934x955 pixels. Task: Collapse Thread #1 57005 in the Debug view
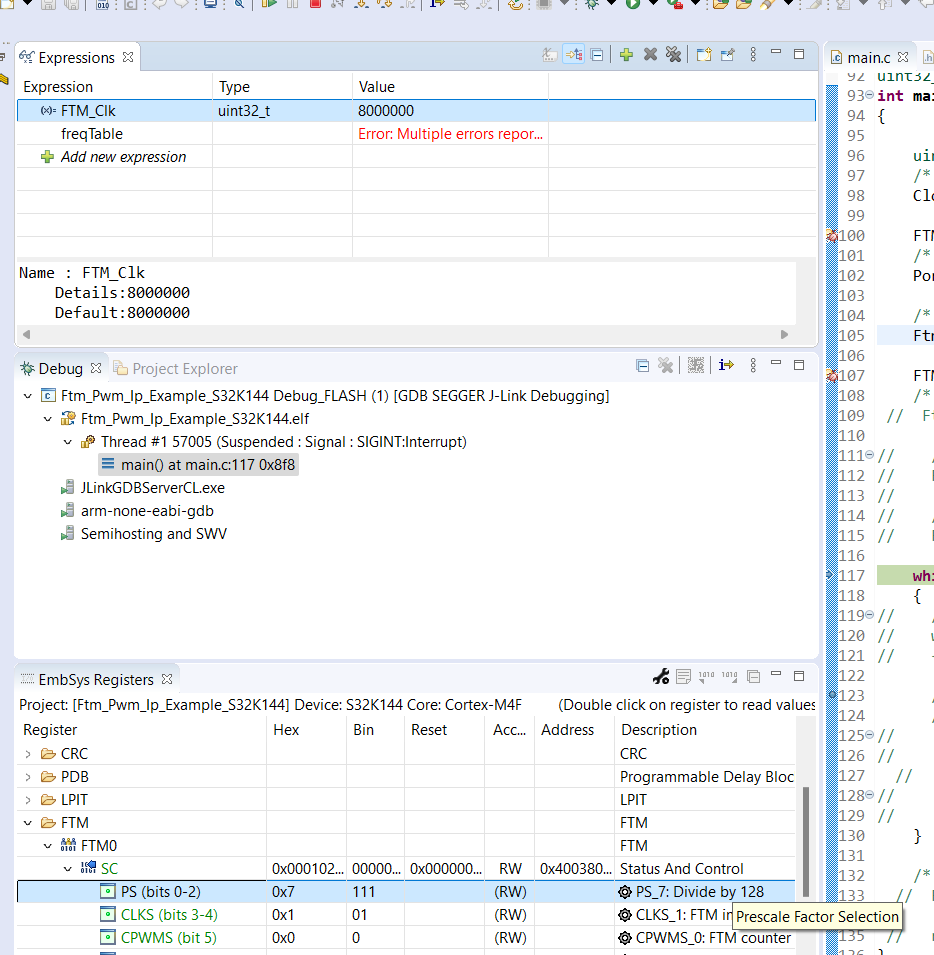tap(67, 441)
